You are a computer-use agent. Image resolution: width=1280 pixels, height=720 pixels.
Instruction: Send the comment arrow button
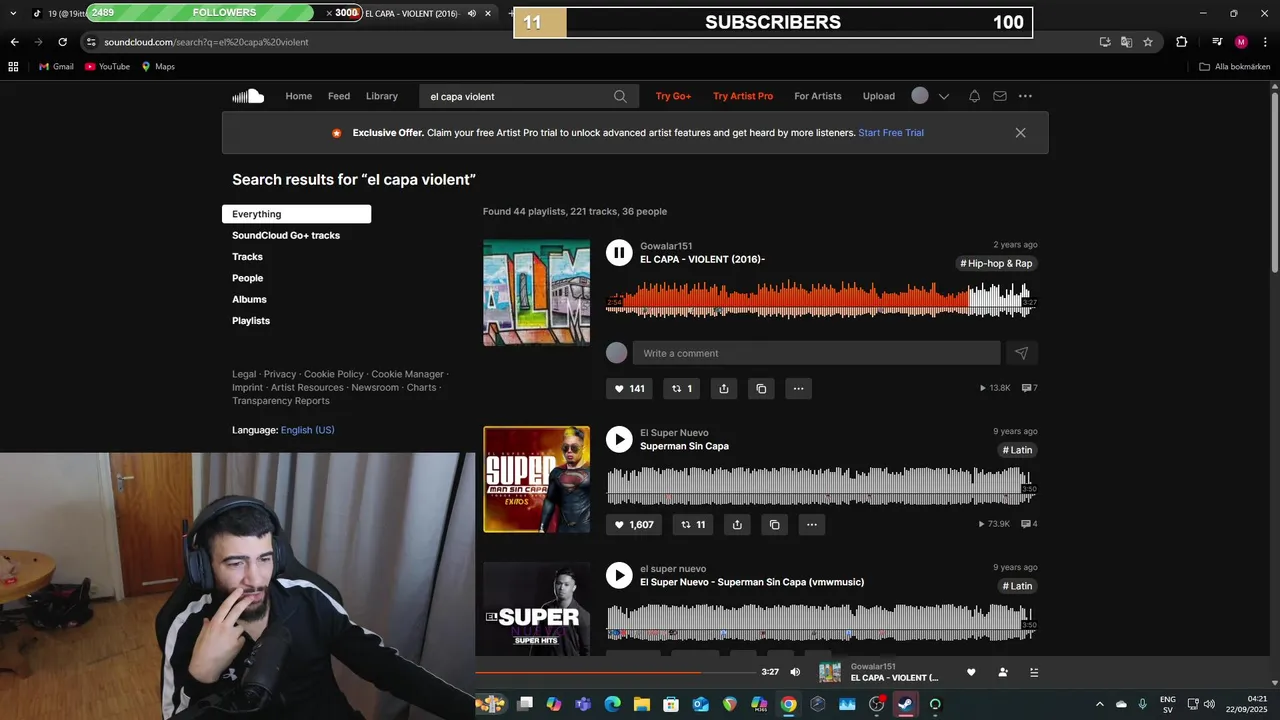coord(1021,353)
